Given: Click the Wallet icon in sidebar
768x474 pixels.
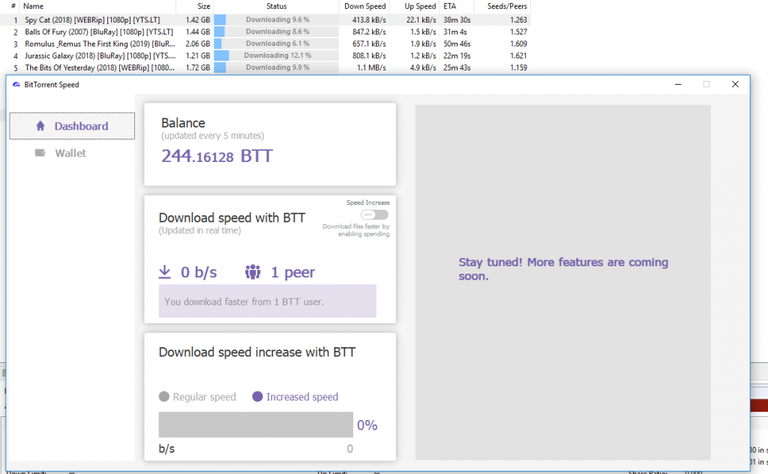Looking at the screenshot, I should coord(40,153).
